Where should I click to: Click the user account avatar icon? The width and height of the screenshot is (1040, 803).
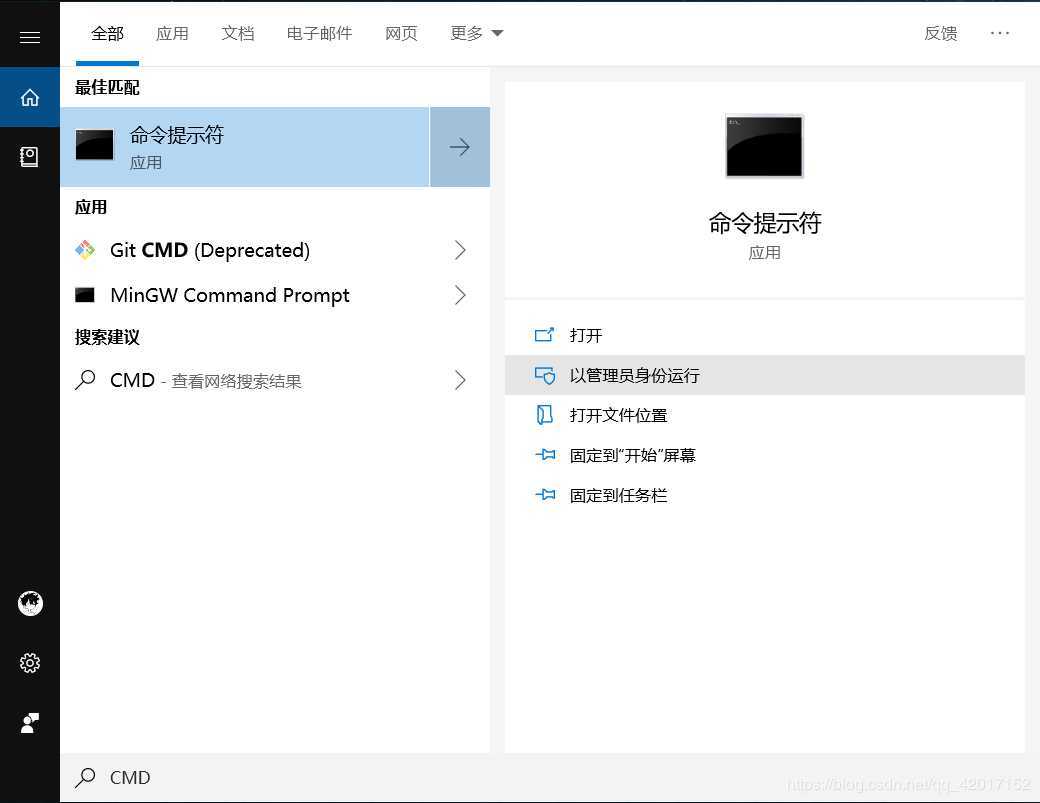(x=30, y=603)
